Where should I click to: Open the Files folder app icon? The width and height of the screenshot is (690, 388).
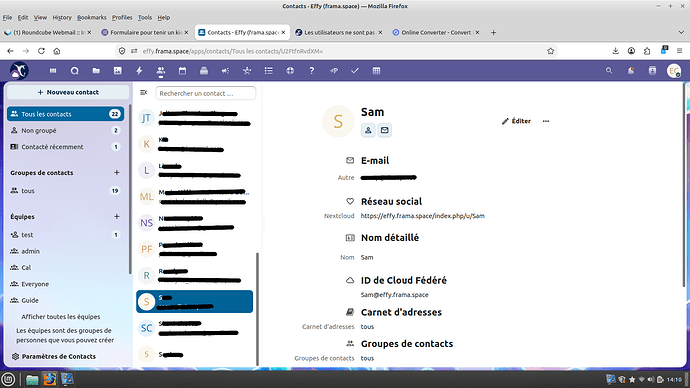[96, 71]
